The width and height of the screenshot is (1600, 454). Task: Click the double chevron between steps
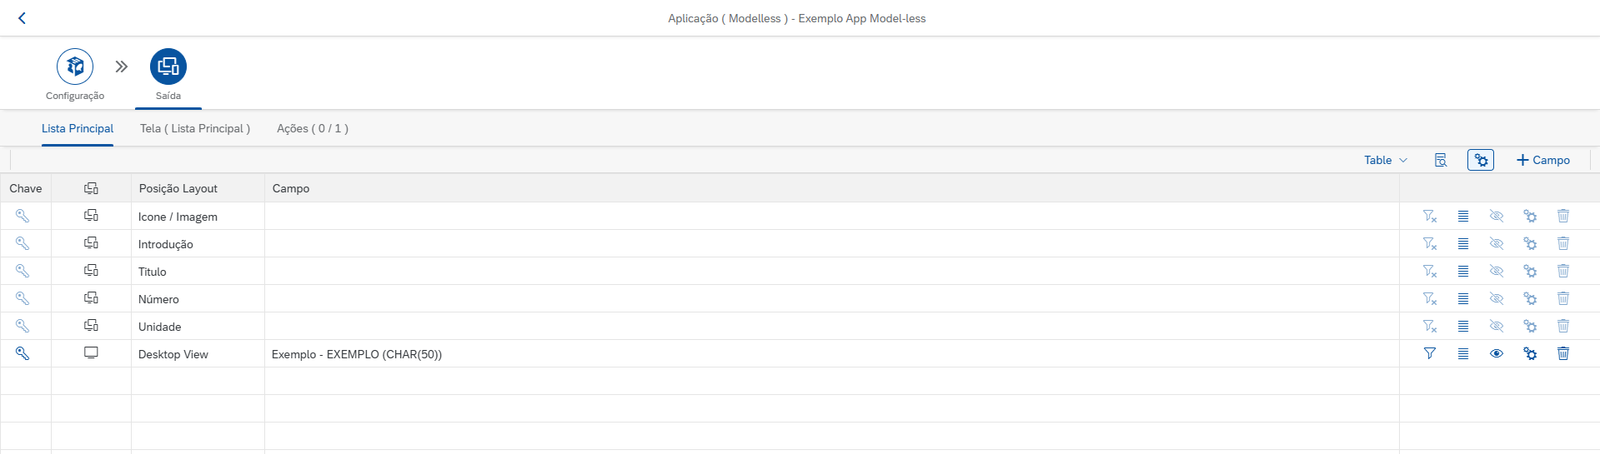click(x=121, y=66)
